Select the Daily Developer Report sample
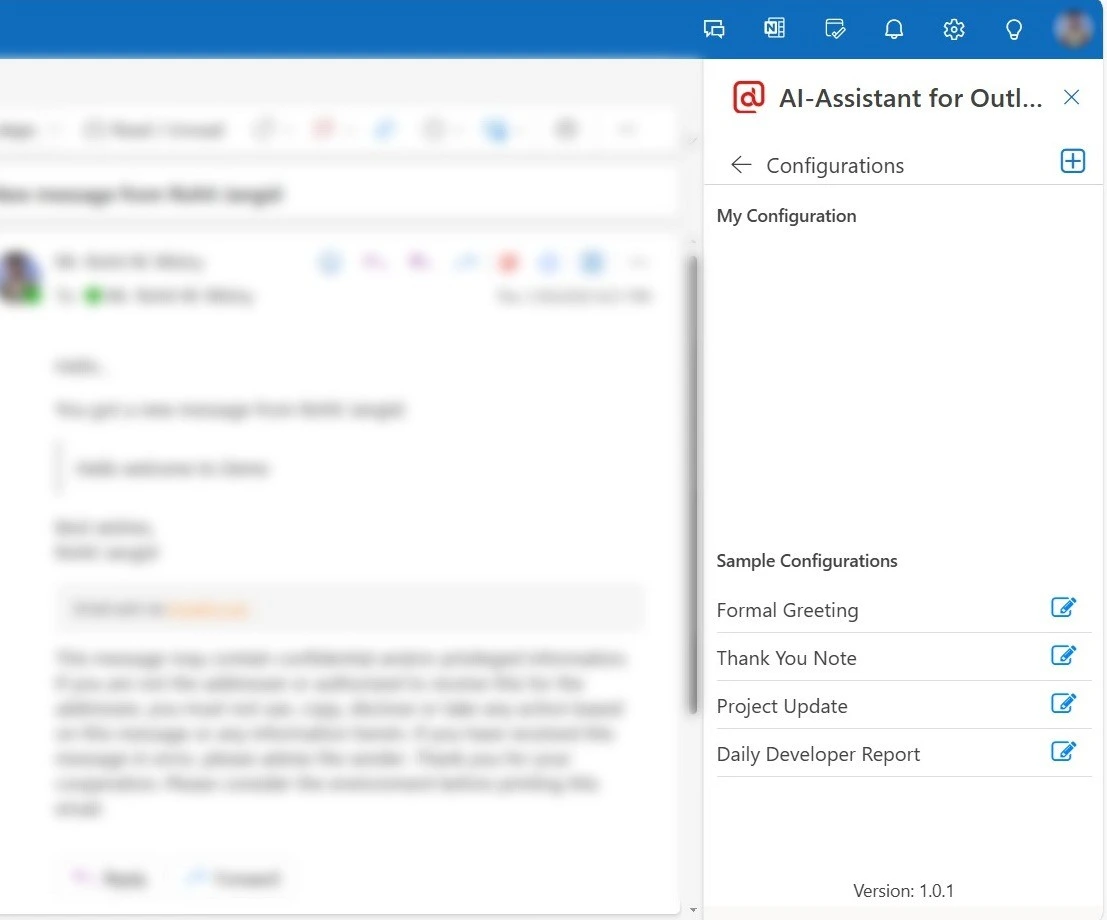This screenshot has height=920, width=1107. click(818, 753)
